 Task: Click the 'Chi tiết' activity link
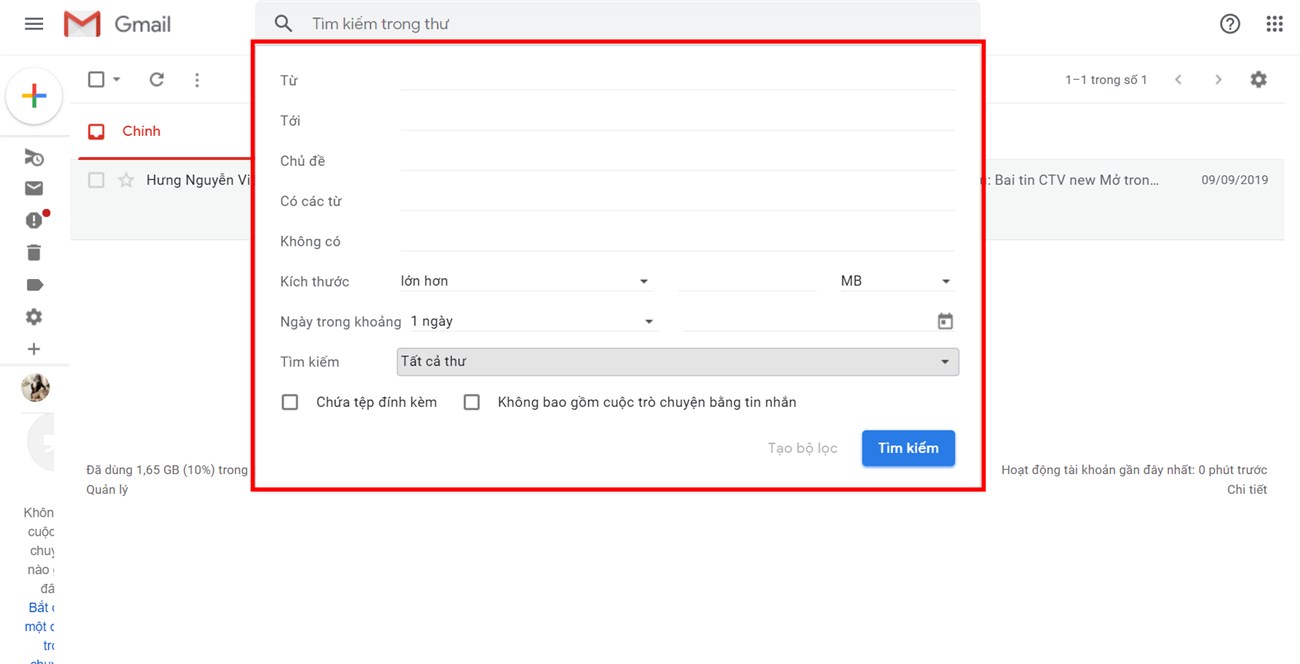pos(1247,490)
